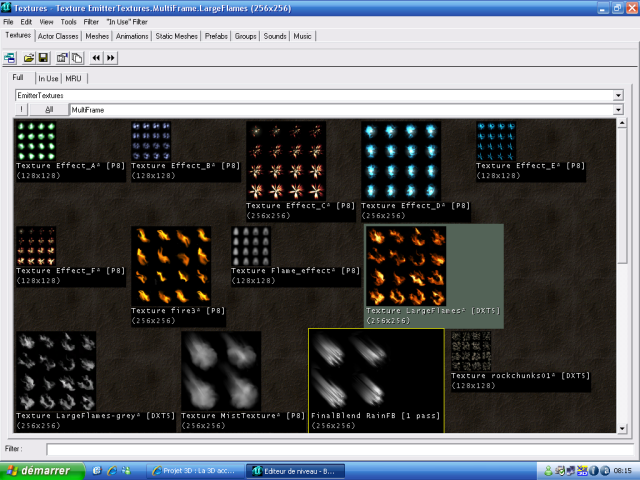Open the Filter menu
Viewport: 640px width, 480px height.
coord(91,22)
